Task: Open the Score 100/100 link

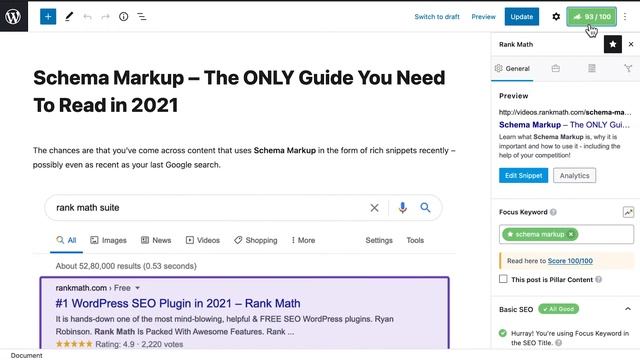Action: point(570,261)
